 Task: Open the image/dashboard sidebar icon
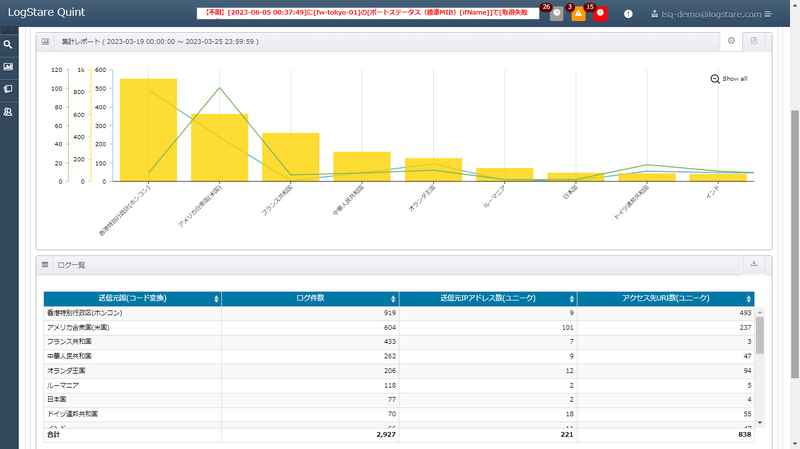click(8, 67)
